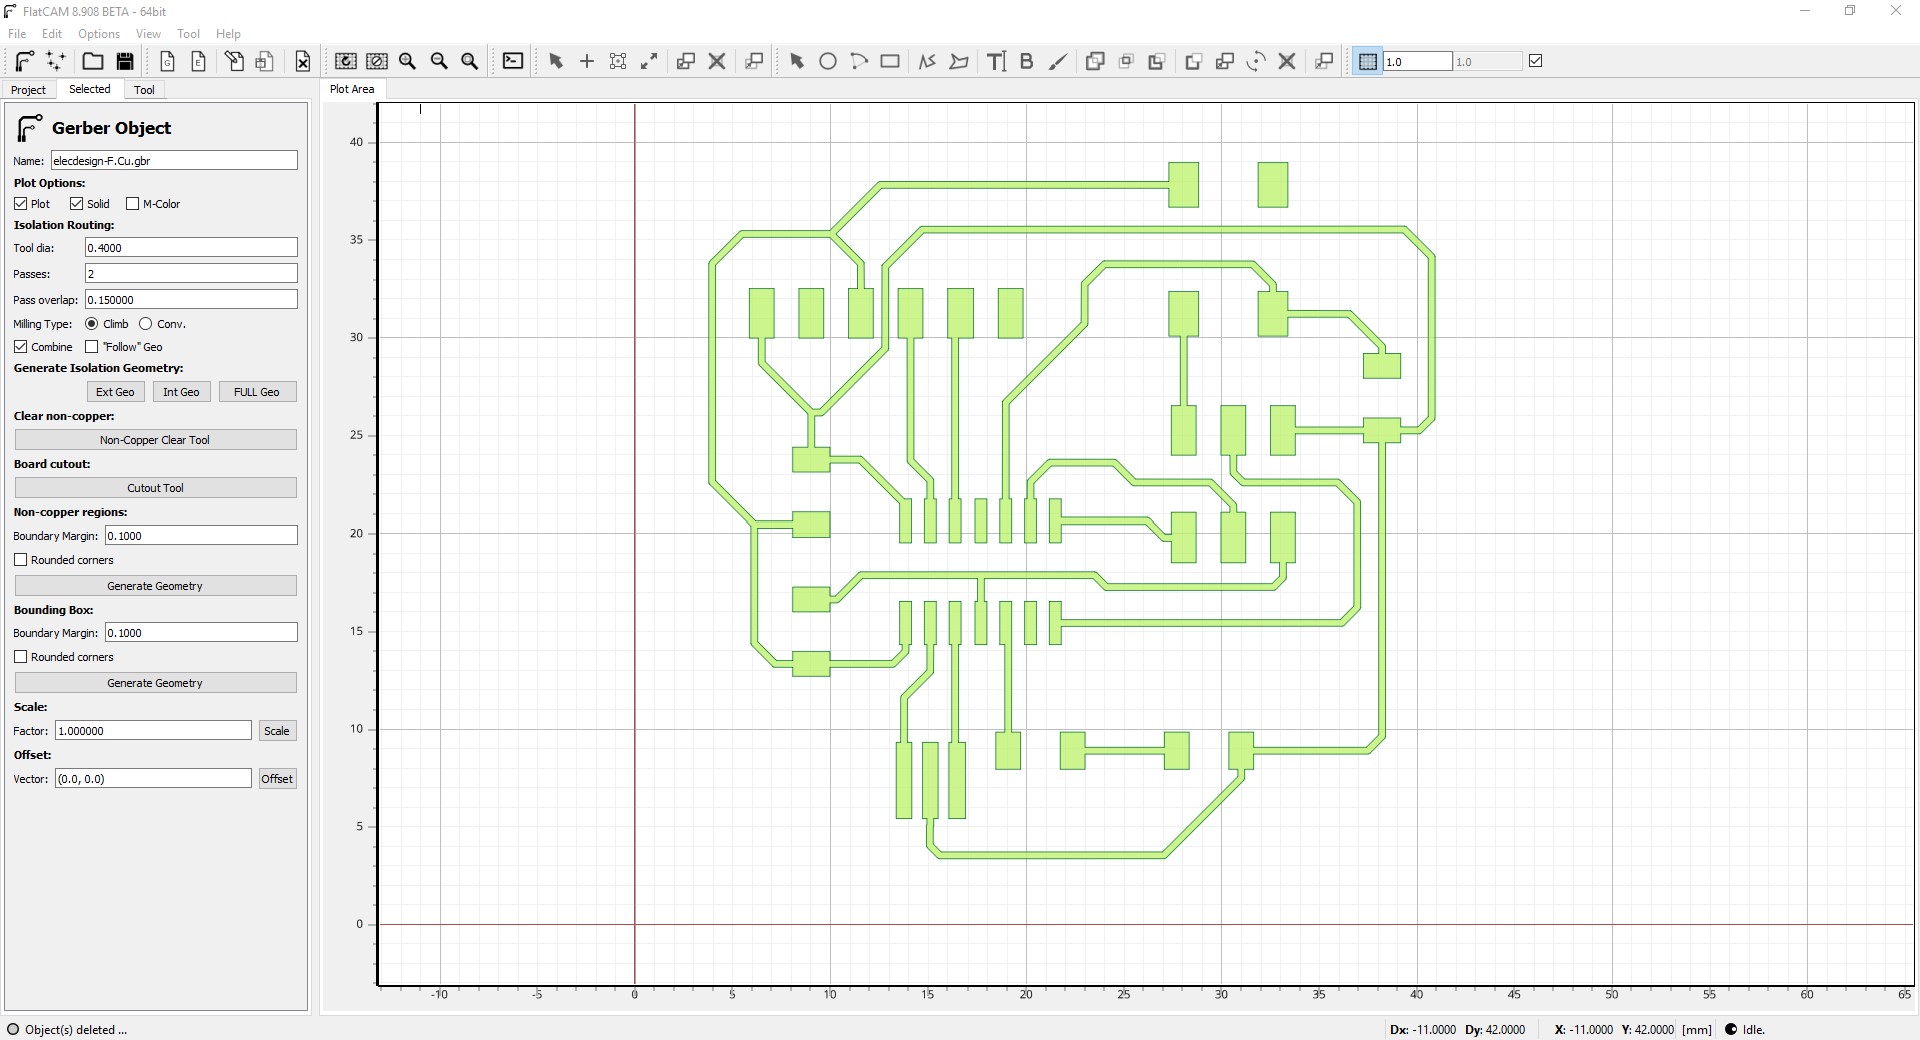Switch to the Tool tab in the side panel

point(144,90)
